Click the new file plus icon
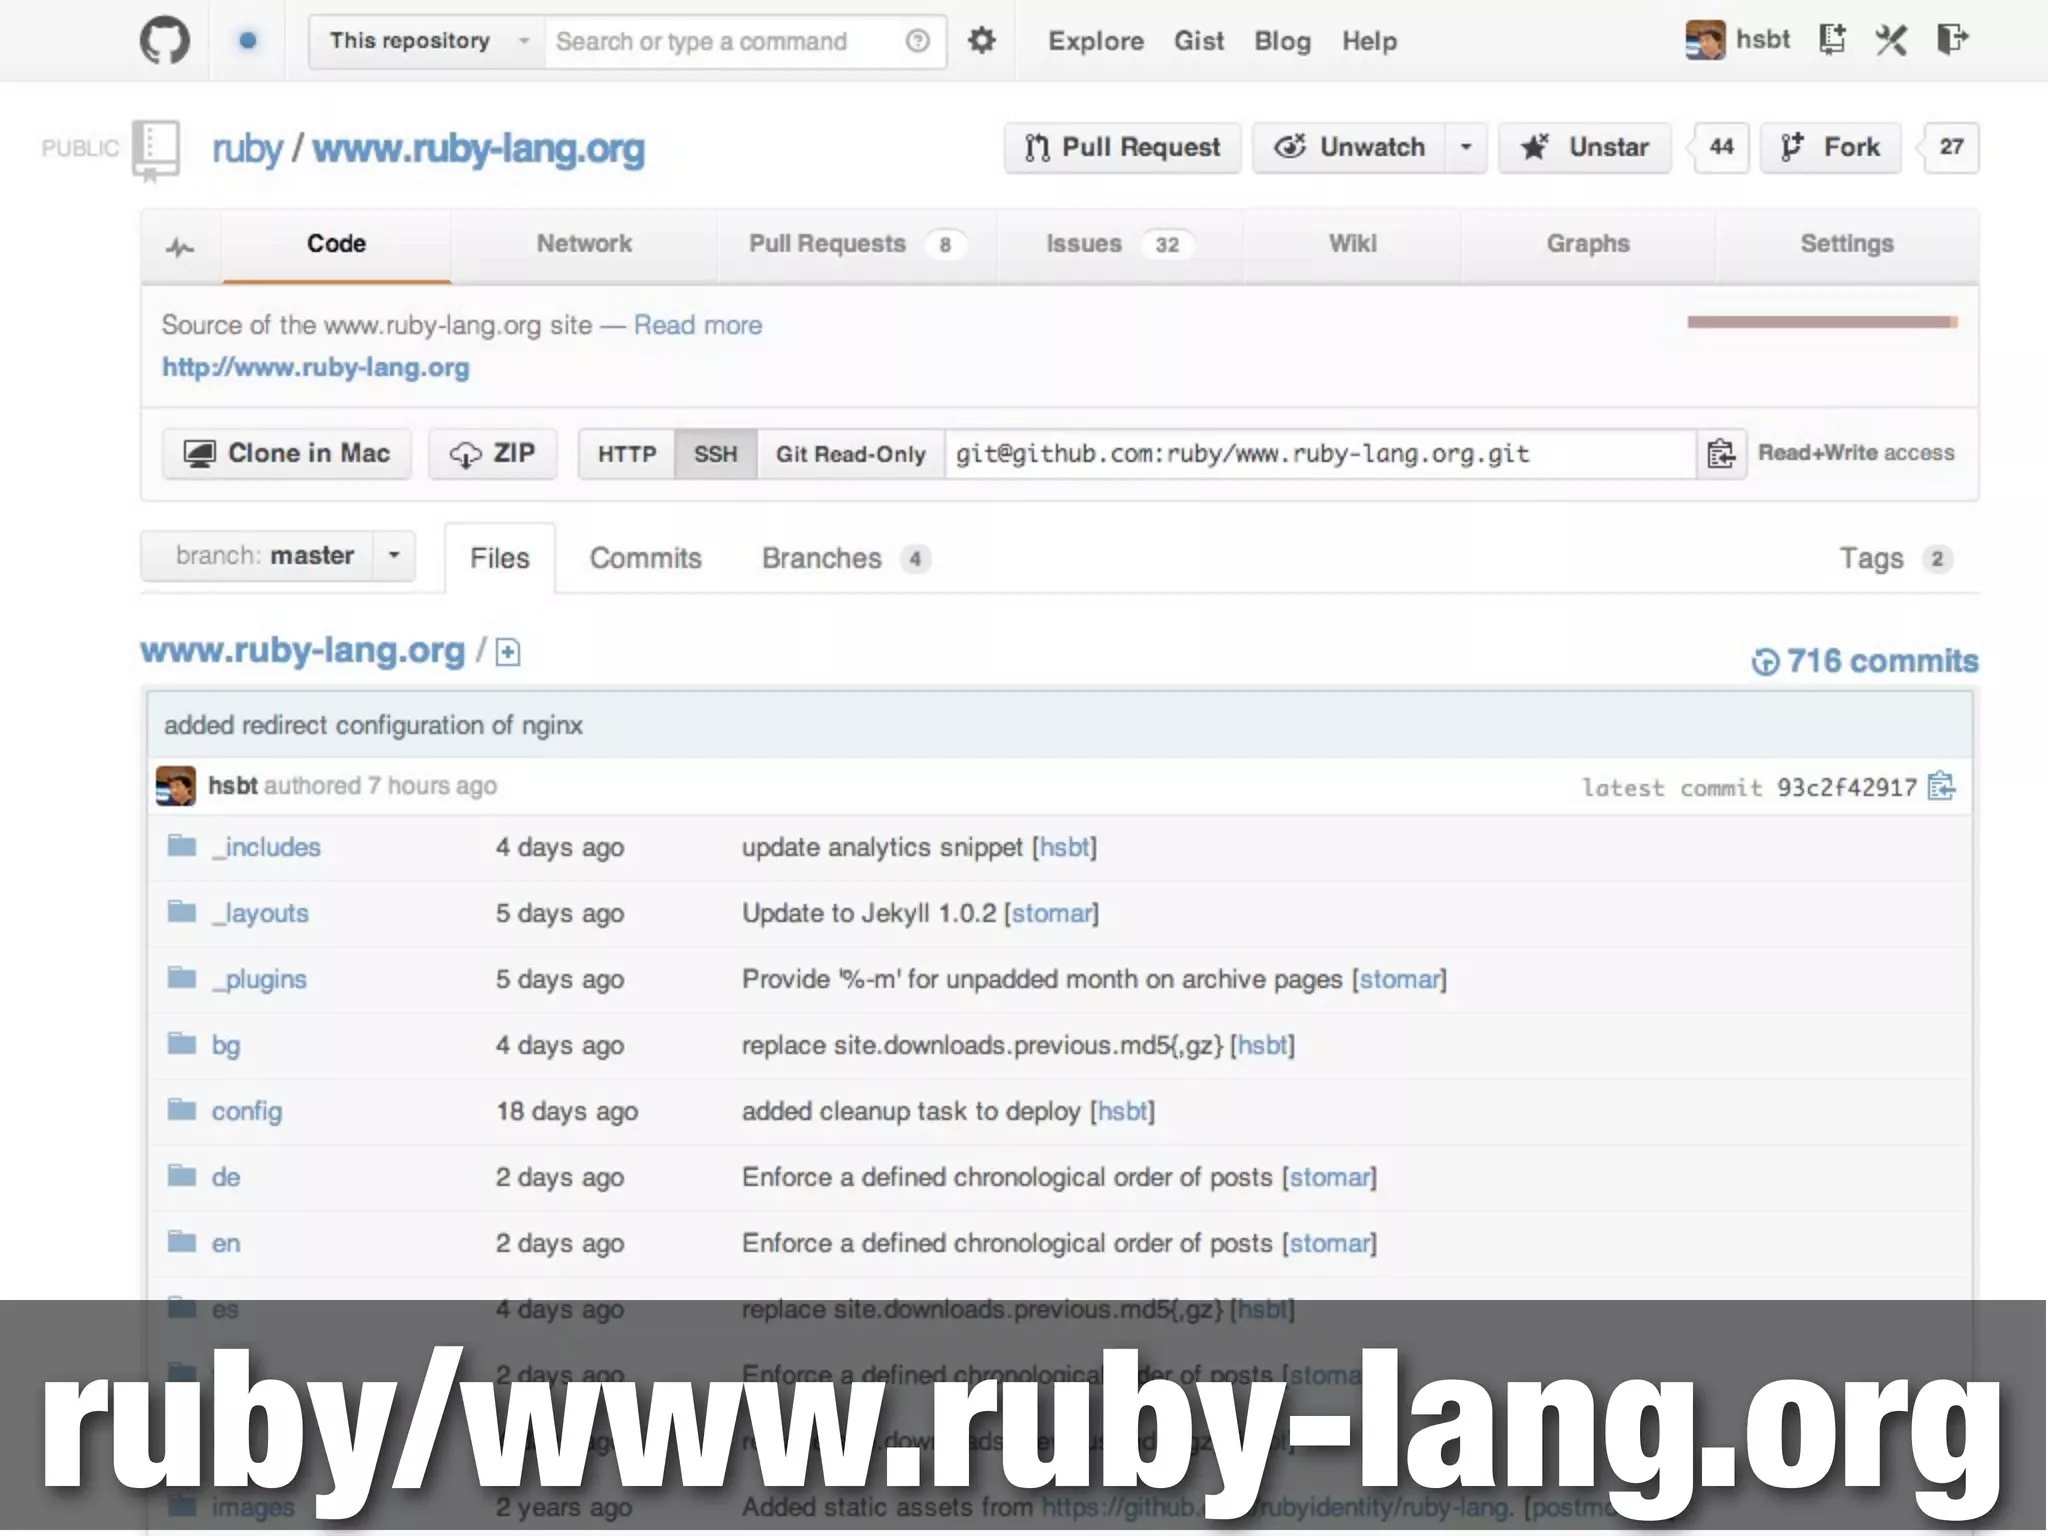This screenshot has height=1536, width=2048. [508, 653]
